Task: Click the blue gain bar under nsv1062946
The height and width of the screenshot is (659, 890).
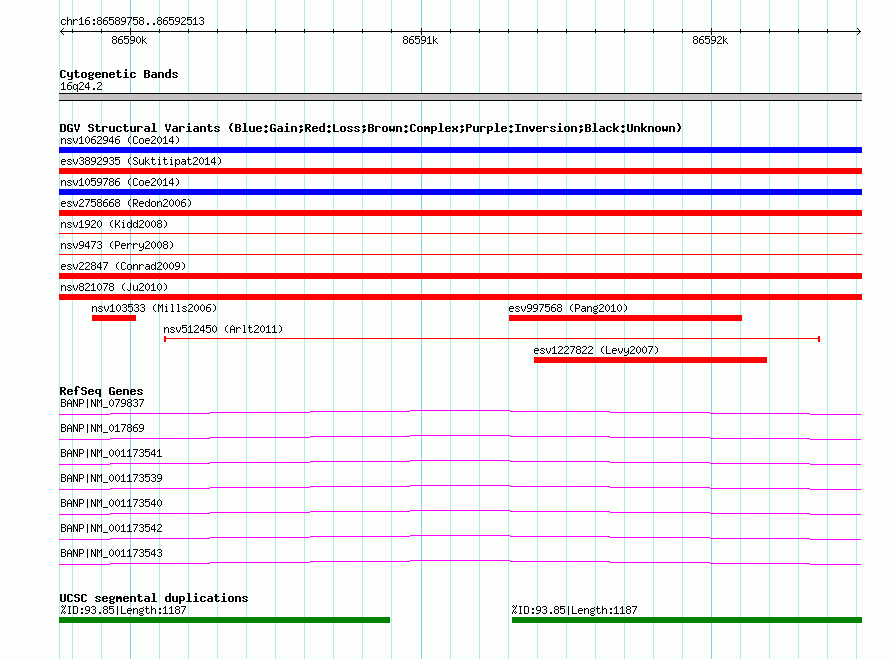Action: tap(460, 150)
